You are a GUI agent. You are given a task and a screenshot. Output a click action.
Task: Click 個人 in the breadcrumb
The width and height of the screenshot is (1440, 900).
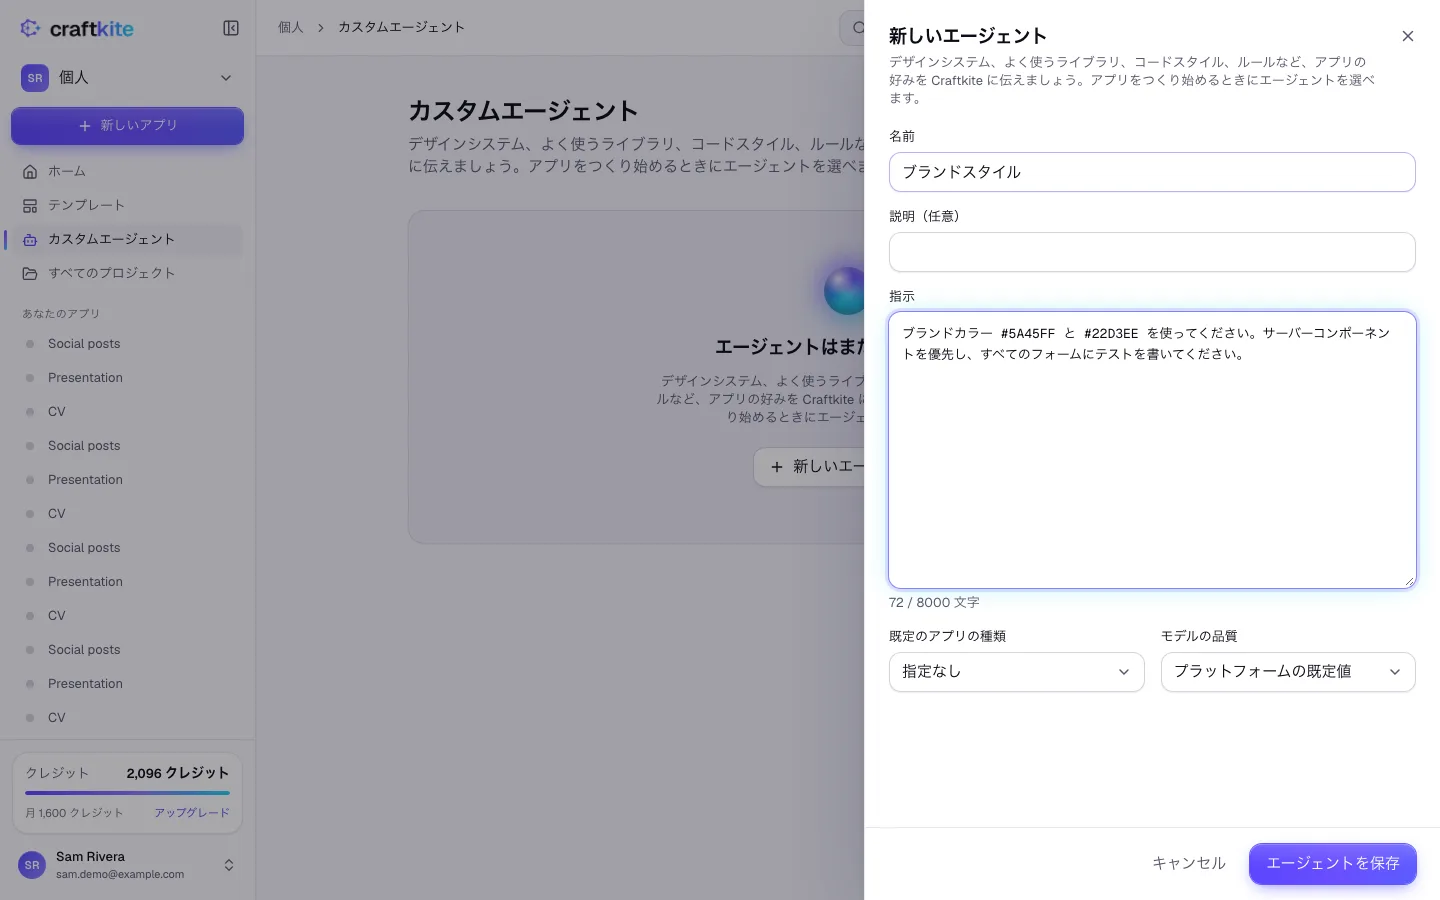tap(291, 27)
